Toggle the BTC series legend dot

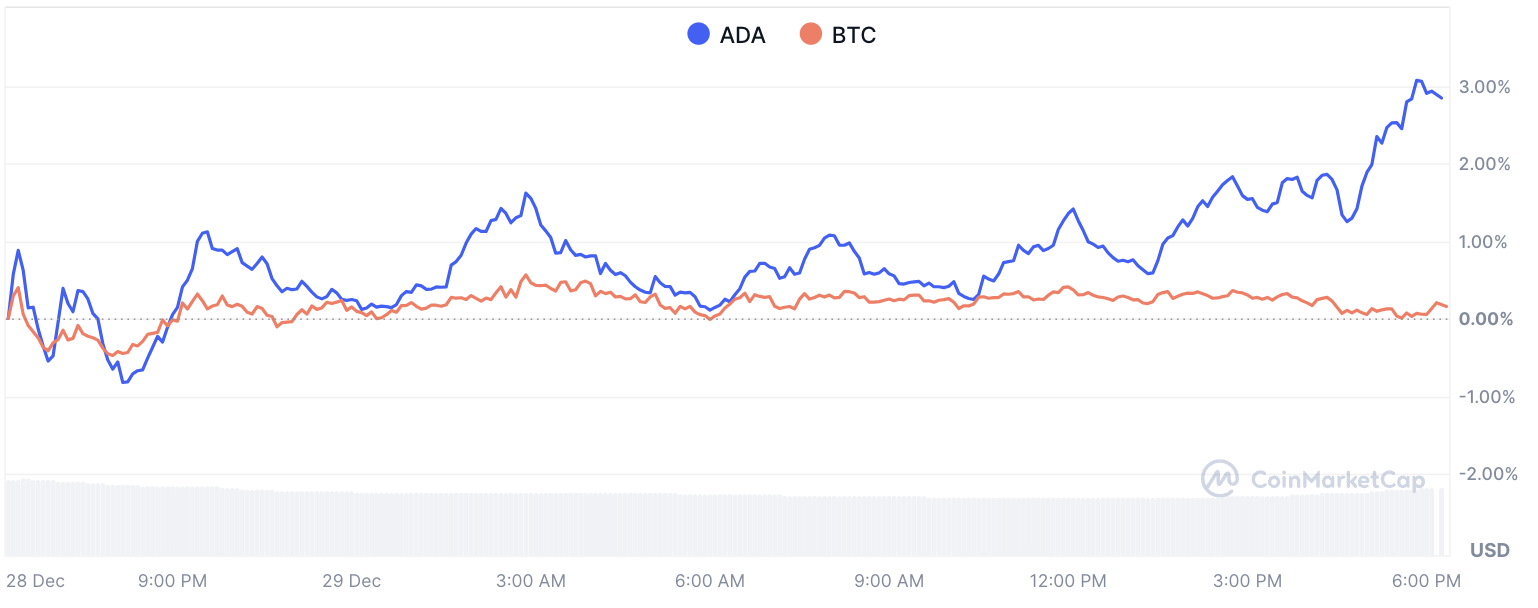tap(811, 35)
